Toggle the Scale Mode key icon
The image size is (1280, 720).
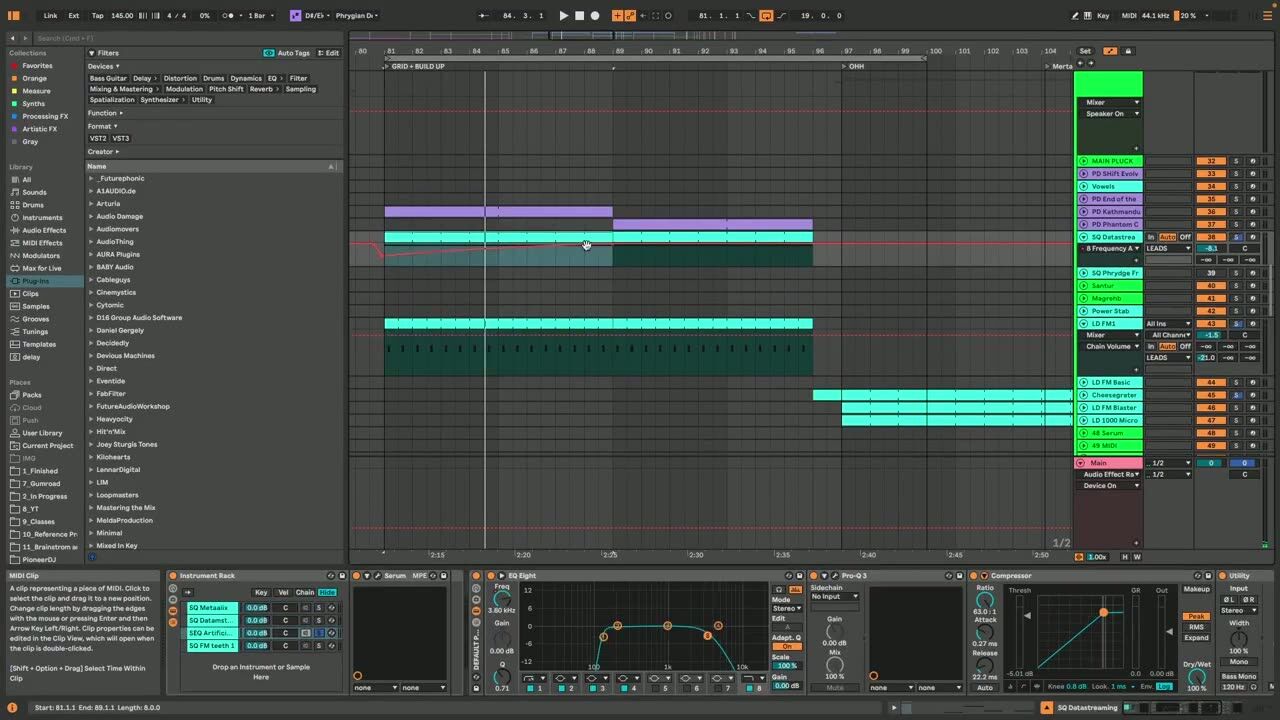pos(295,16)
